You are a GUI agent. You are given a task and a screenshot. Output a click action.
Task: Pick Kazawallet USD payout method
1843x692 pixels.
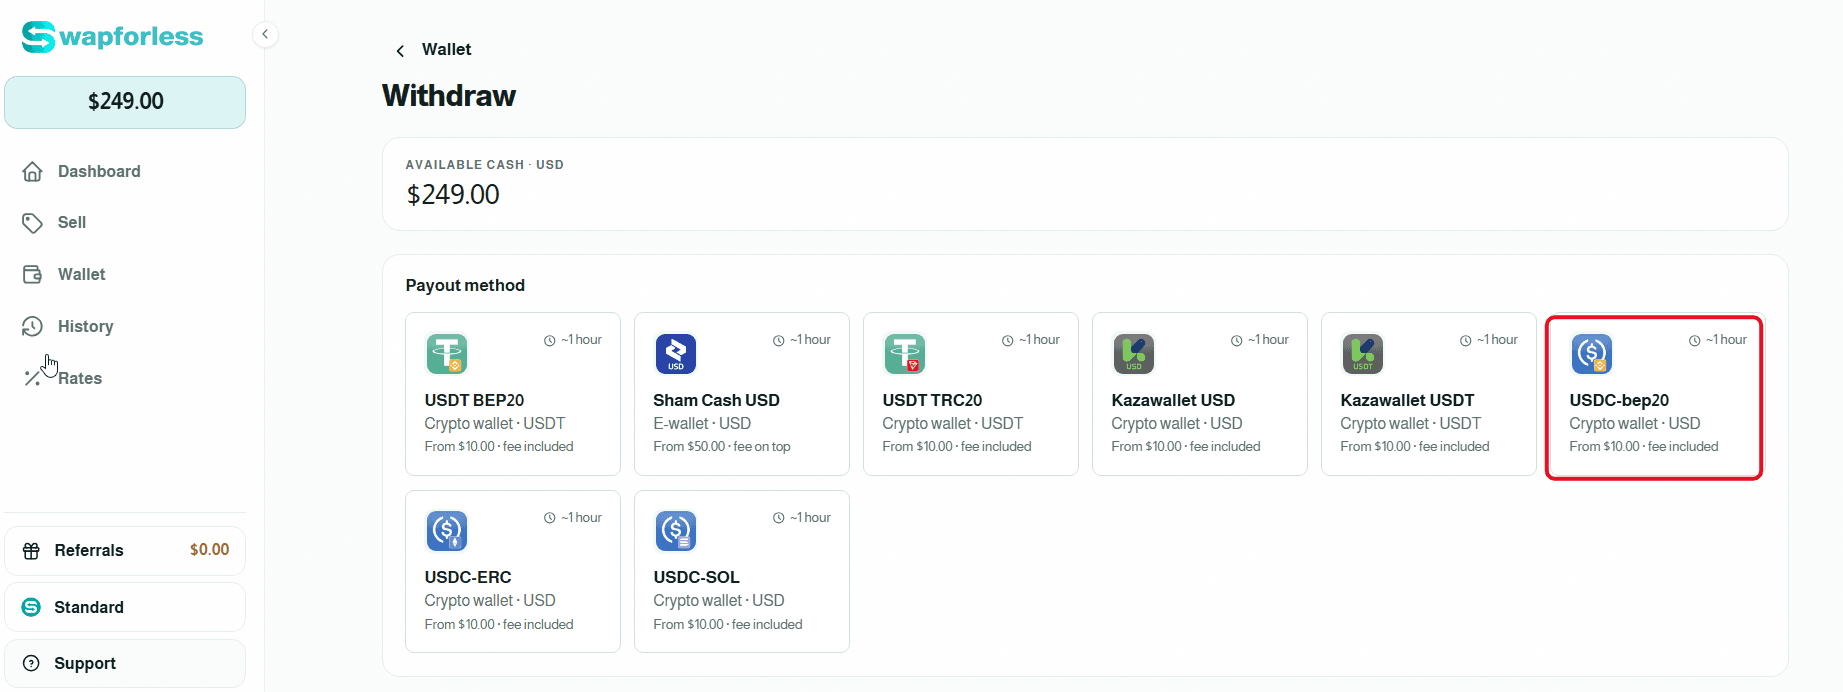(x=1200, y=394)
